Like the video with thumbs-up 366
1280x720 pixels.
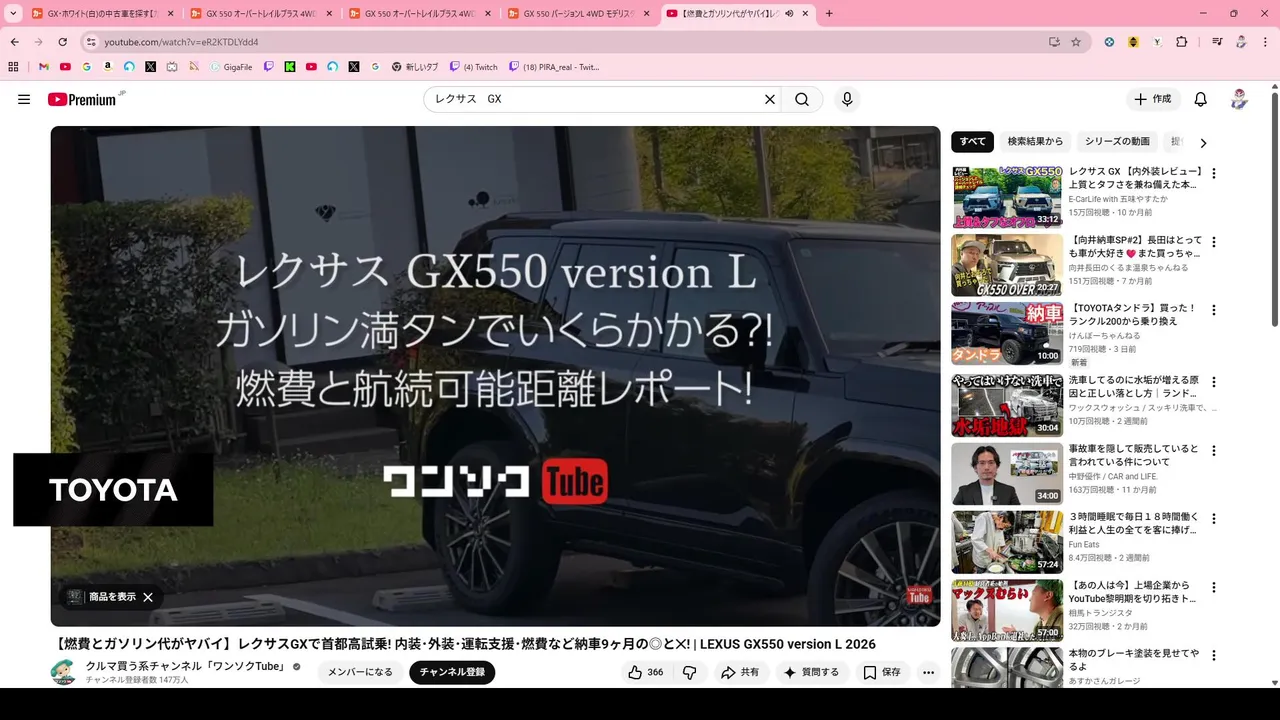click(645, 672)
